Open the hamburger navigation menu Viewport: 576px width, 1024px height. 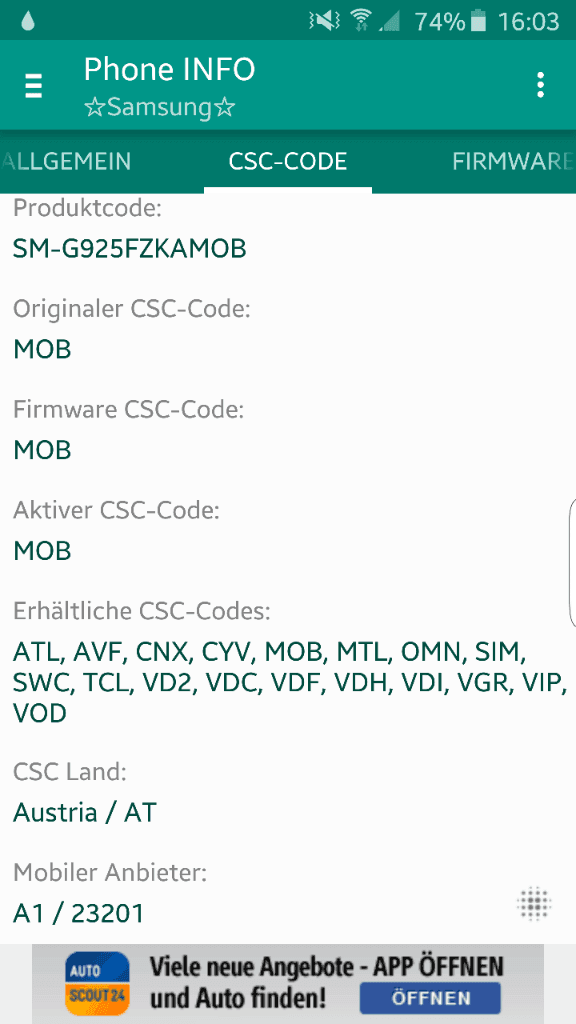click(34, 86)
